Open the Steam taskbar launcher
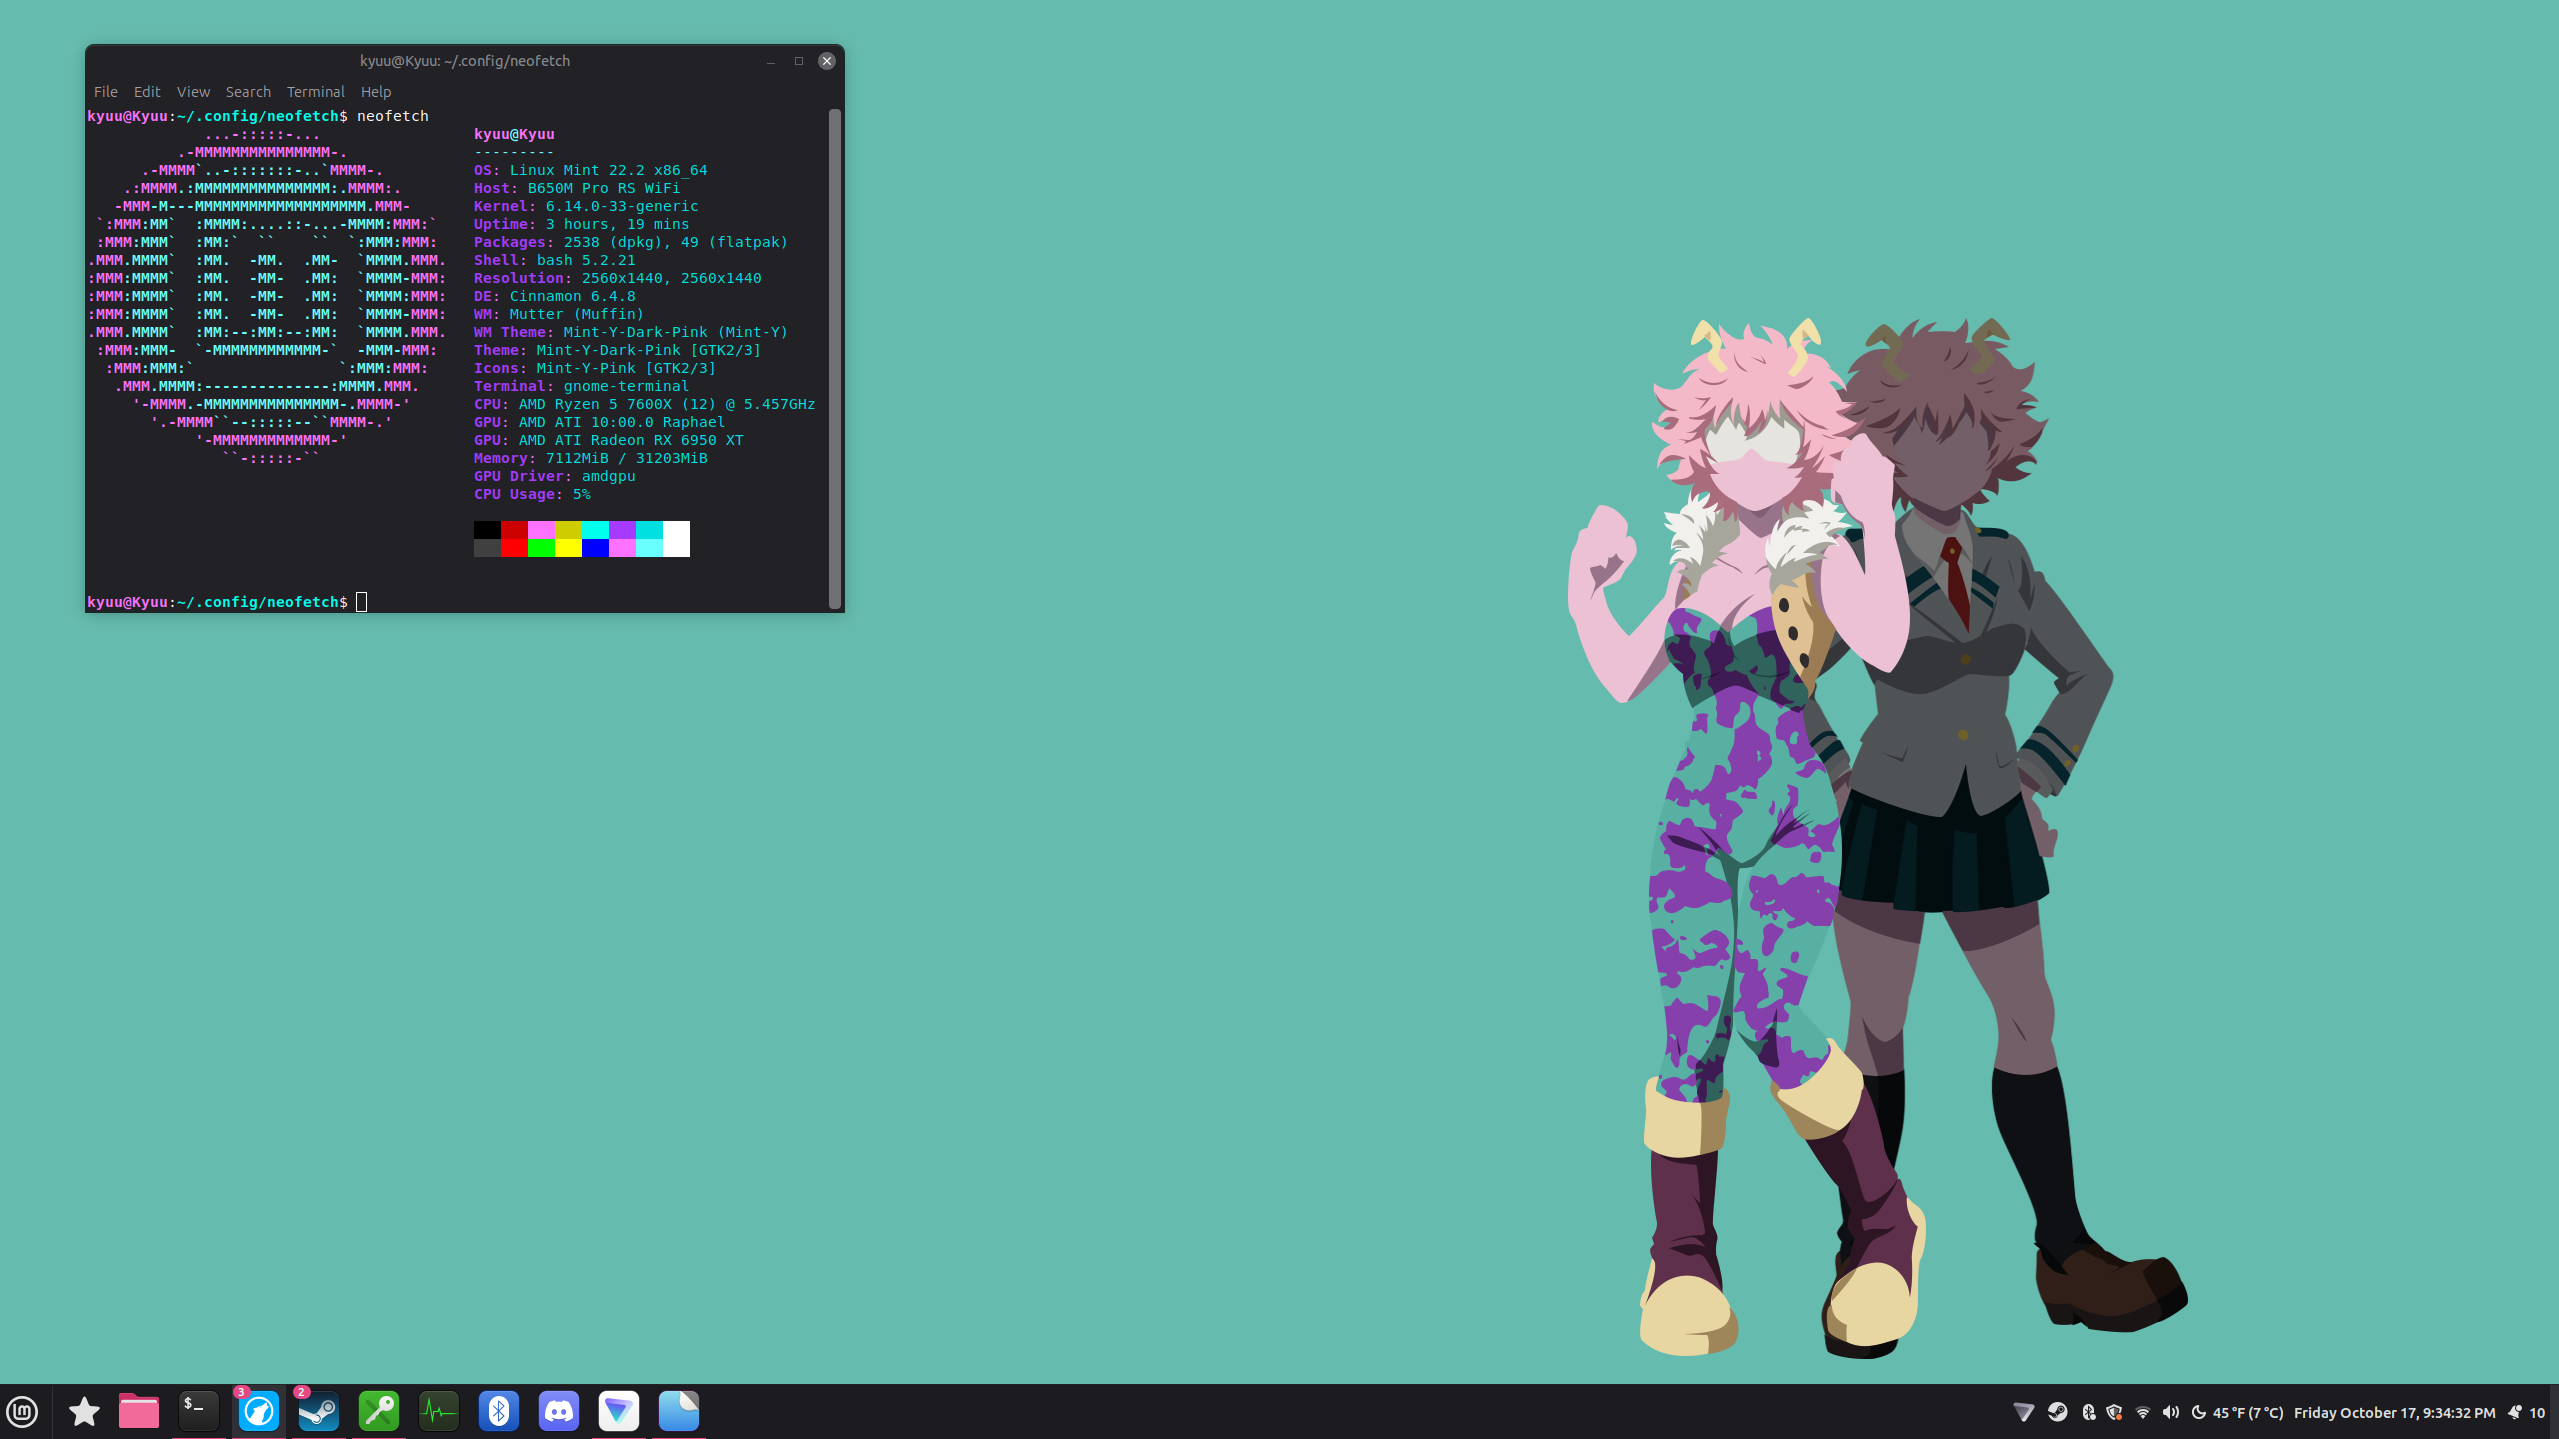Viewport: 2559px width, 1439px height. 319,1411
